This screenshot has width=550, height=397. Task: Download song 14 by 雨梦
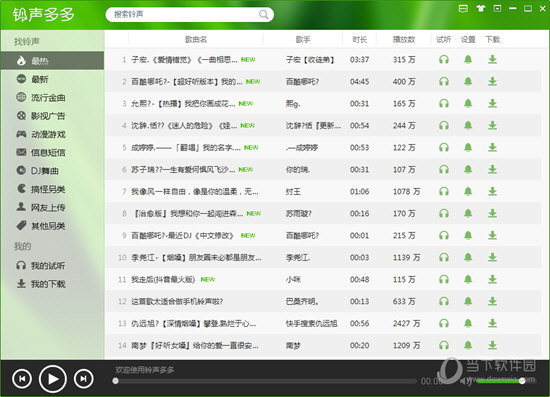pyautogui.click(x=492, y=345)
